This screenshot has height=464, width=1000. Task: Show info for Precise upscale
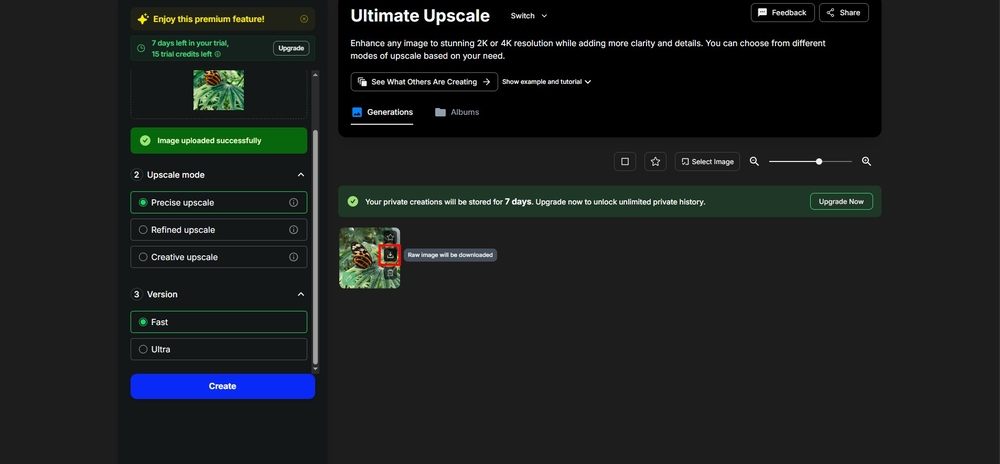293,203
